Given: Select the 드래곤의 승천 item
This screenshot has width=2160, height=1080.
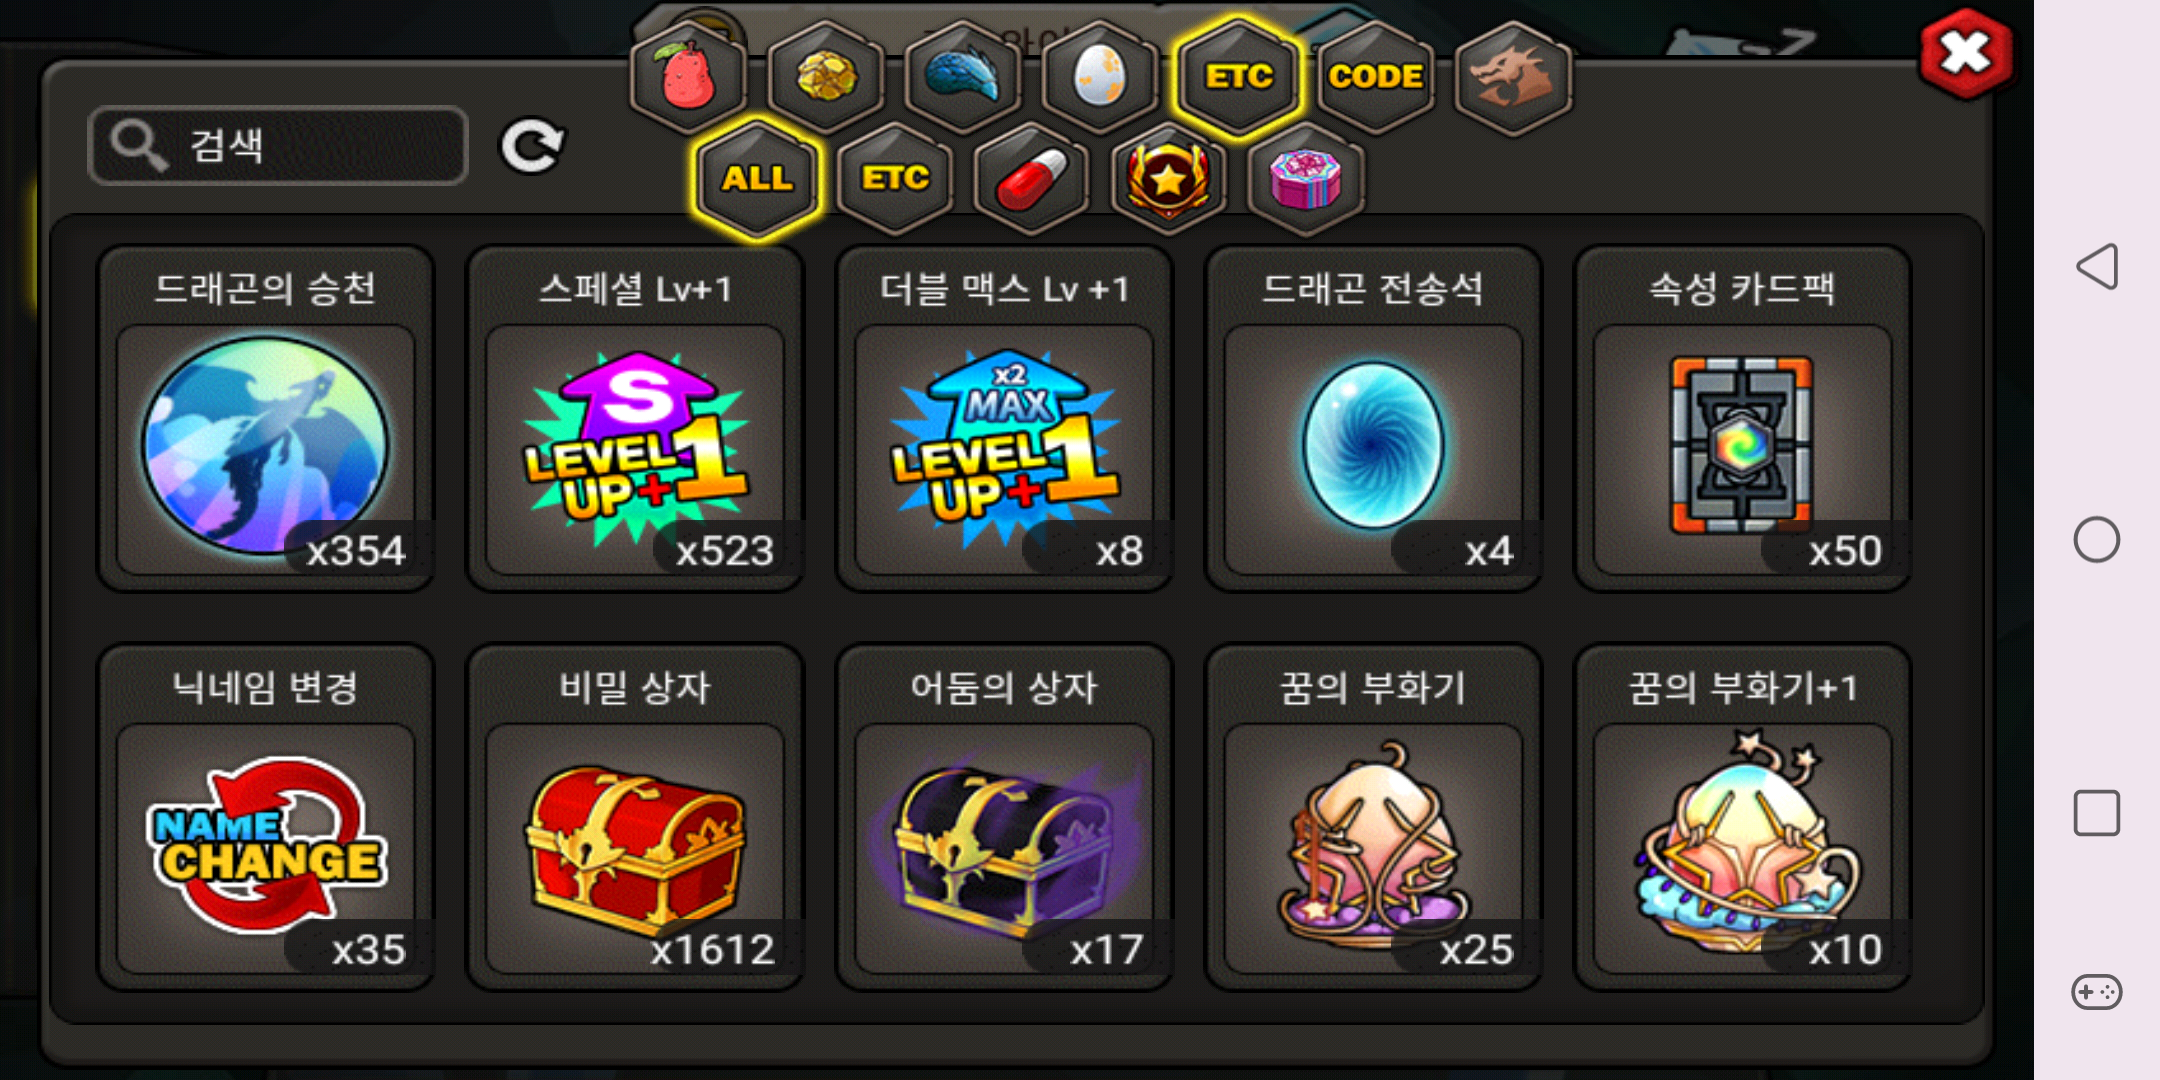Looking at the screenshot, I should (x=265, y=419).
